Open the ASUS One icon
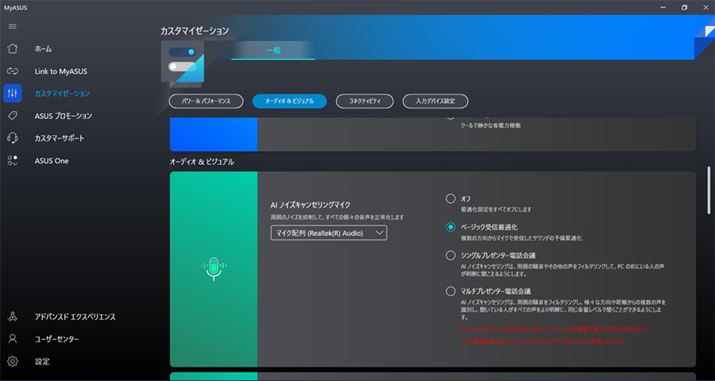The height and width of the screenshot is (381, 715). (12, 160)
